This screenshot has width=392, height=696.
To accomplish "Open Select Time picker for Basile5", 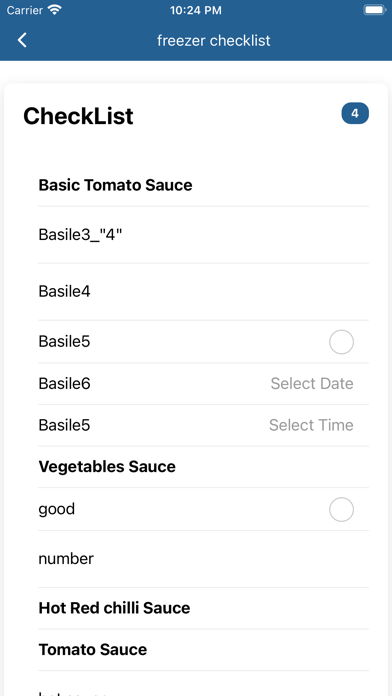I will click(311, 425).
